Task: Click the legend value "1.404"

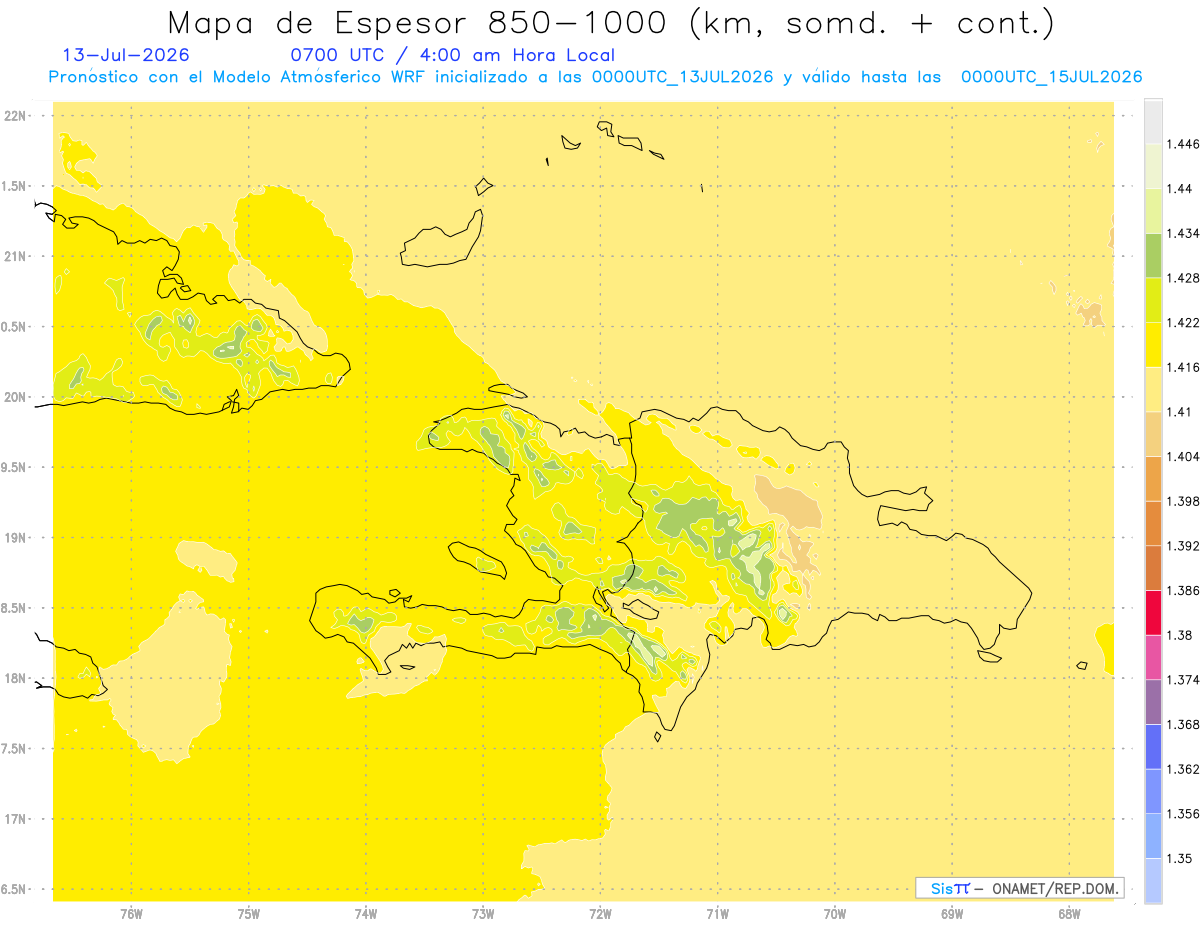Action: pyautogui.click(x=1185, y=457)
